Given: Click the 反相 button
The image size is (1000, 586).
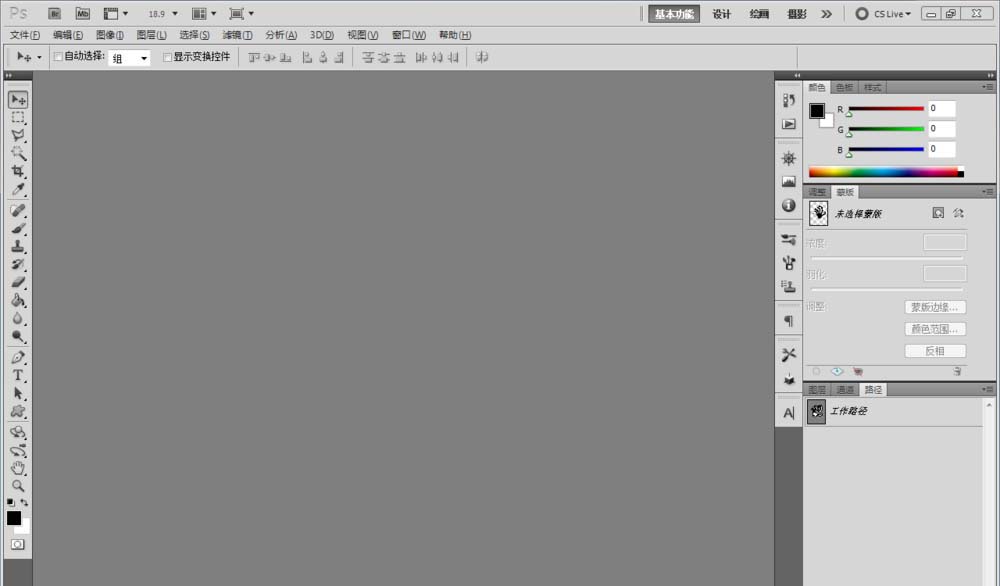Looking at the screenshot, I should pos(935,350).
